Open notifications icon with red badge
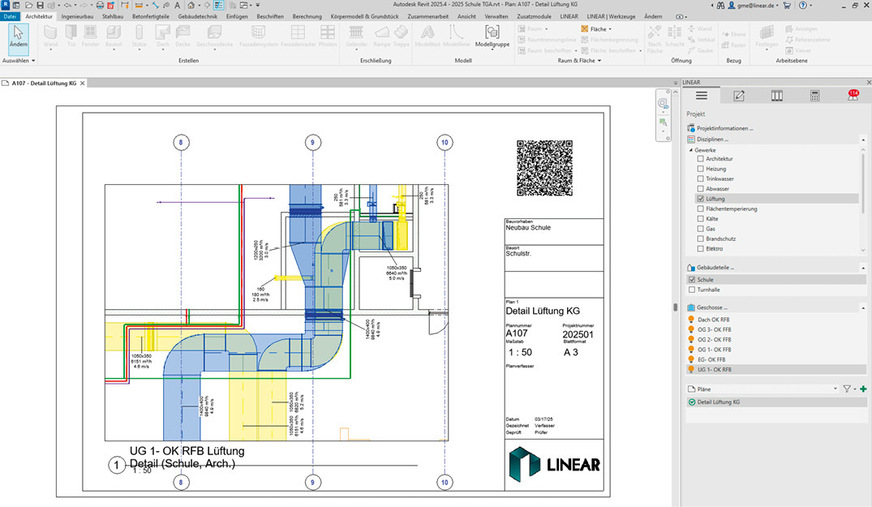The image size is (872, 507). point(852,96)
